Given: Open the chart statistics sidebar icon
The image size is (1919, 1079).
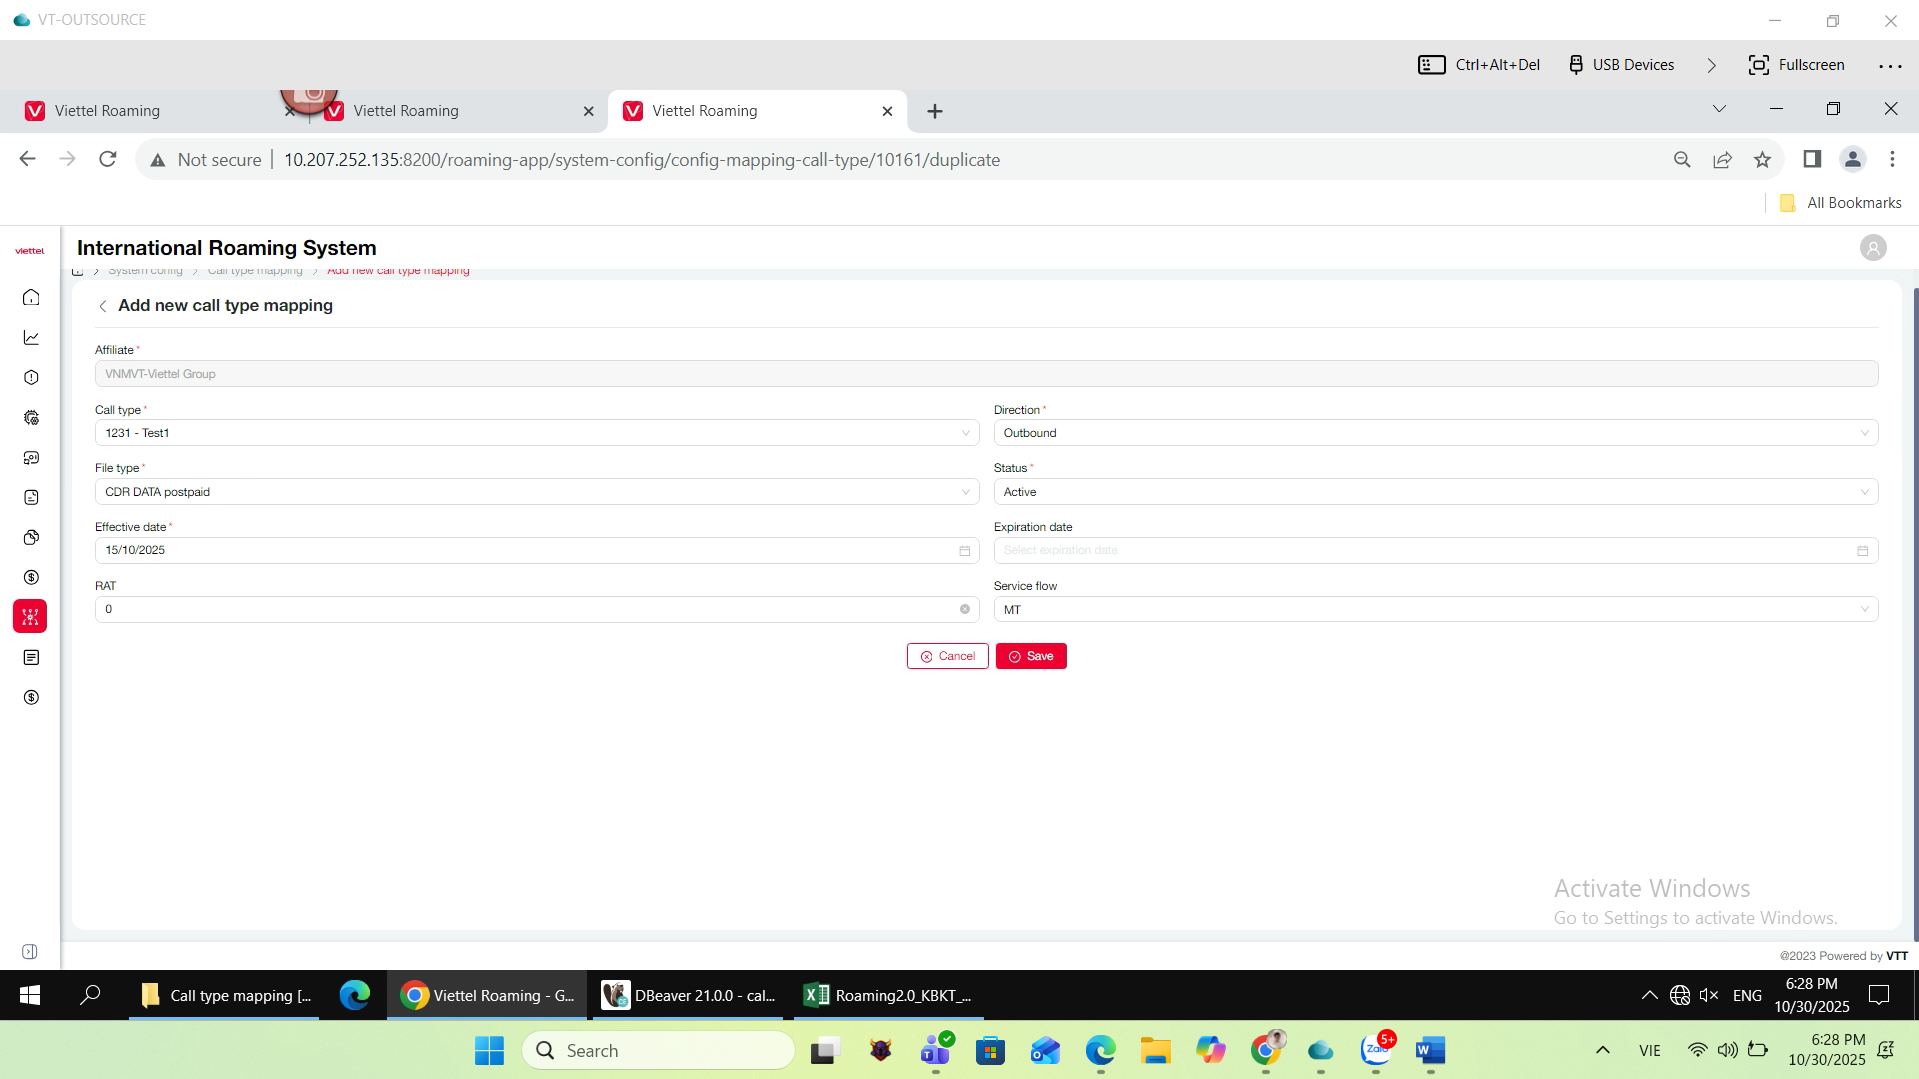Looking at the screenshot, I should tap(31, 338).
